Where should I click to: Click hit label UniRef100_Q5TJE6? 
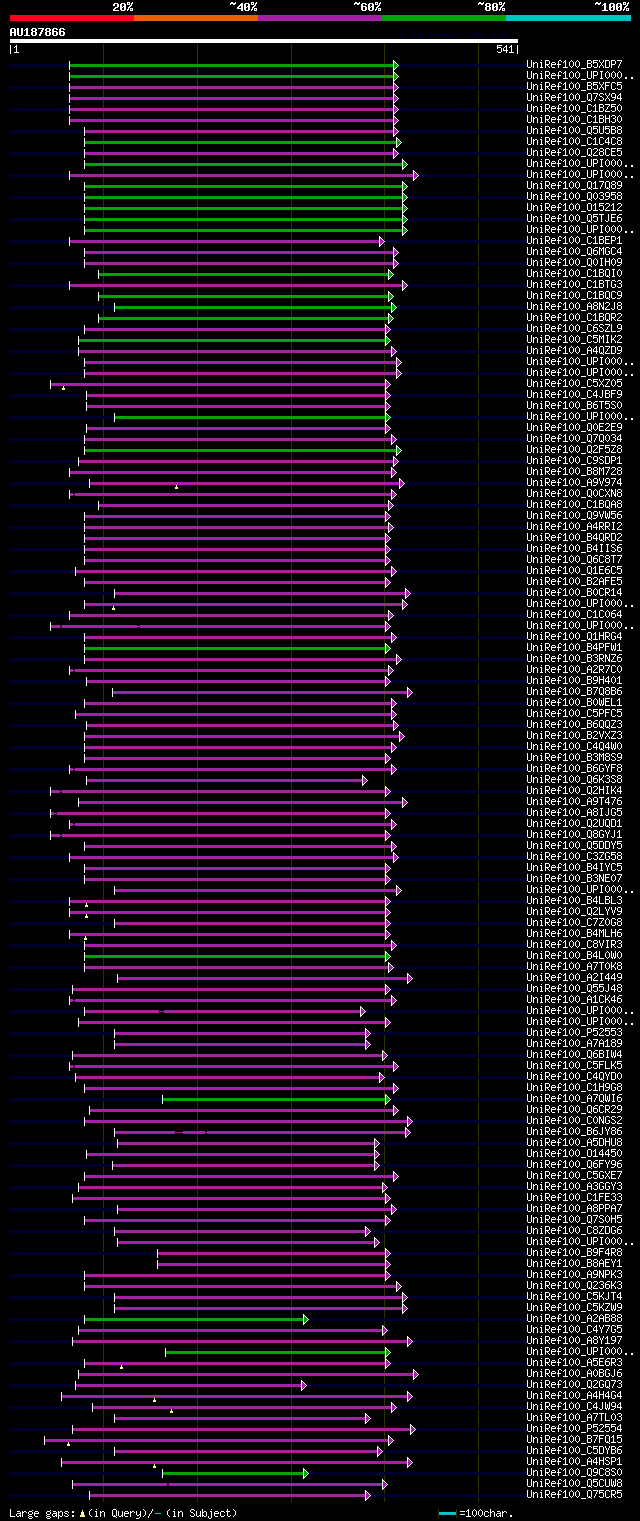[574, 219]
